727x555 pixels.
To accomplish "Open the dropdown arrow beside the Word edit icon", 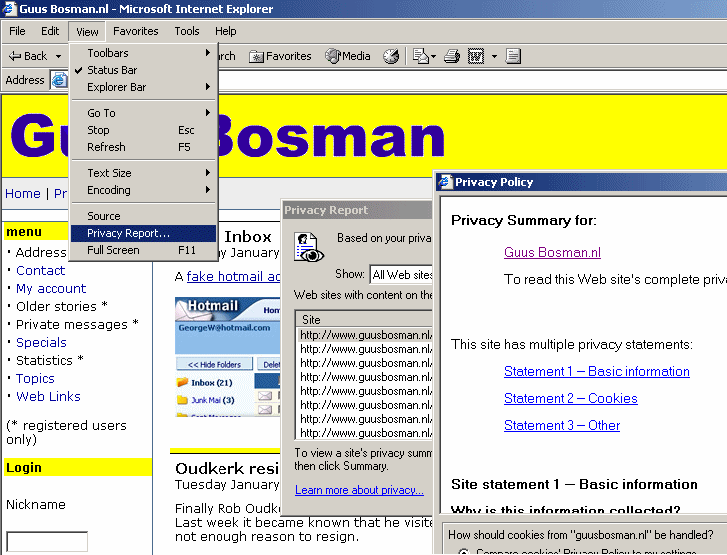I will coord(494,57).
